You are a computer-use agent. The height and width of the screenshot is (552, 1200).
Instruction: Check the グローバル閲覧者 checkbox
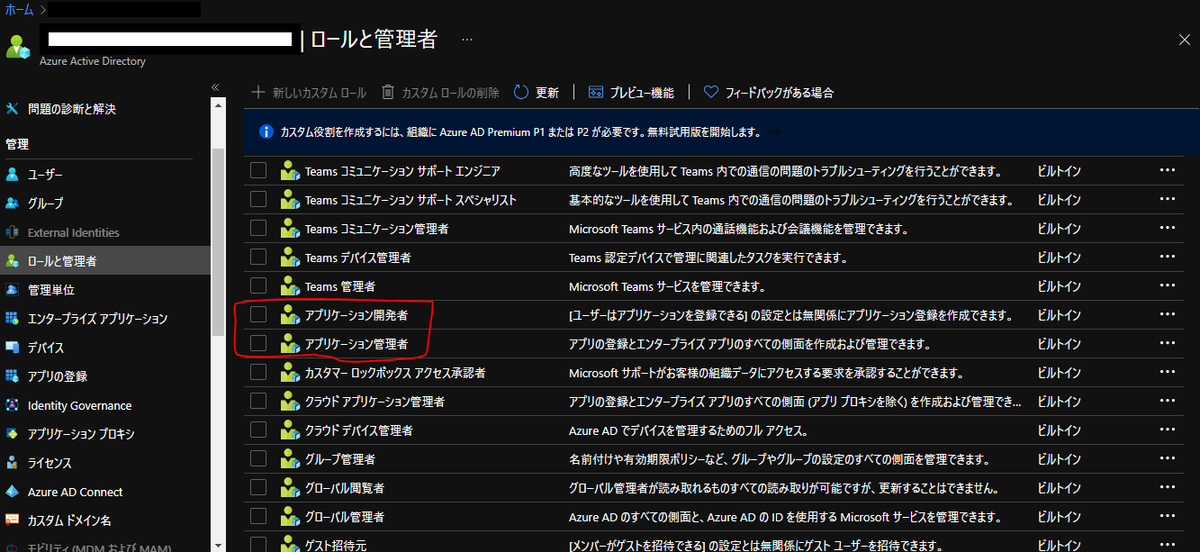[259, 488]
